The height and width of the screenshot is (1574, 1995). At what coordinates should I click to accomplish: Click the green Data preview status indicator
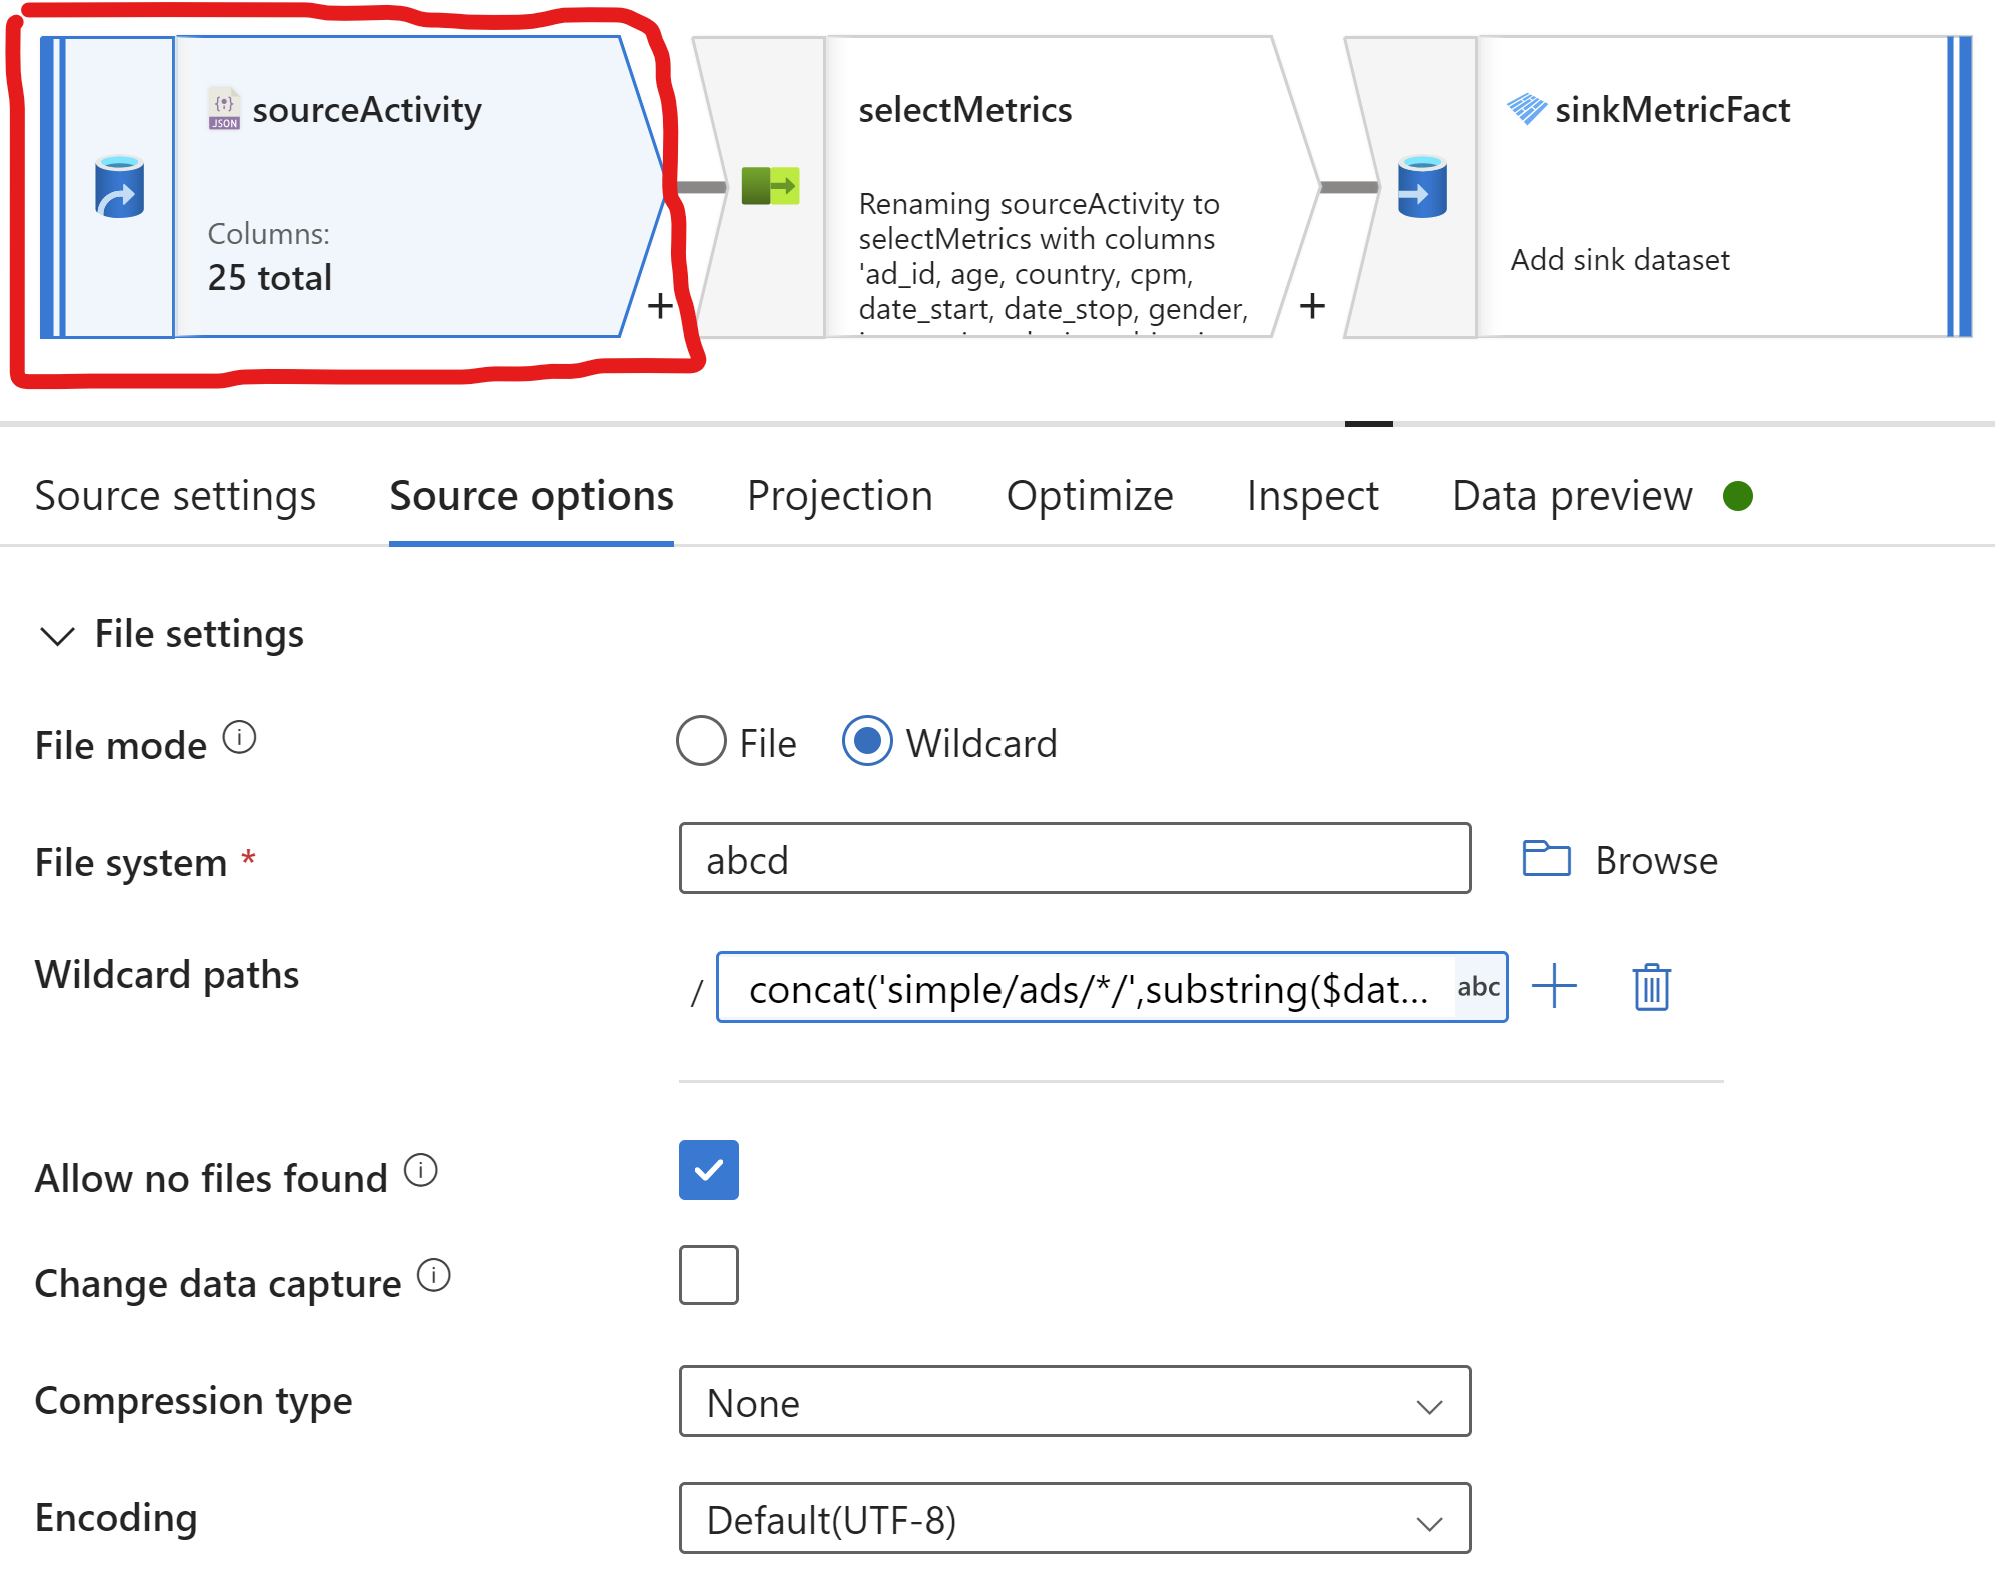(x=1738, y=495)
